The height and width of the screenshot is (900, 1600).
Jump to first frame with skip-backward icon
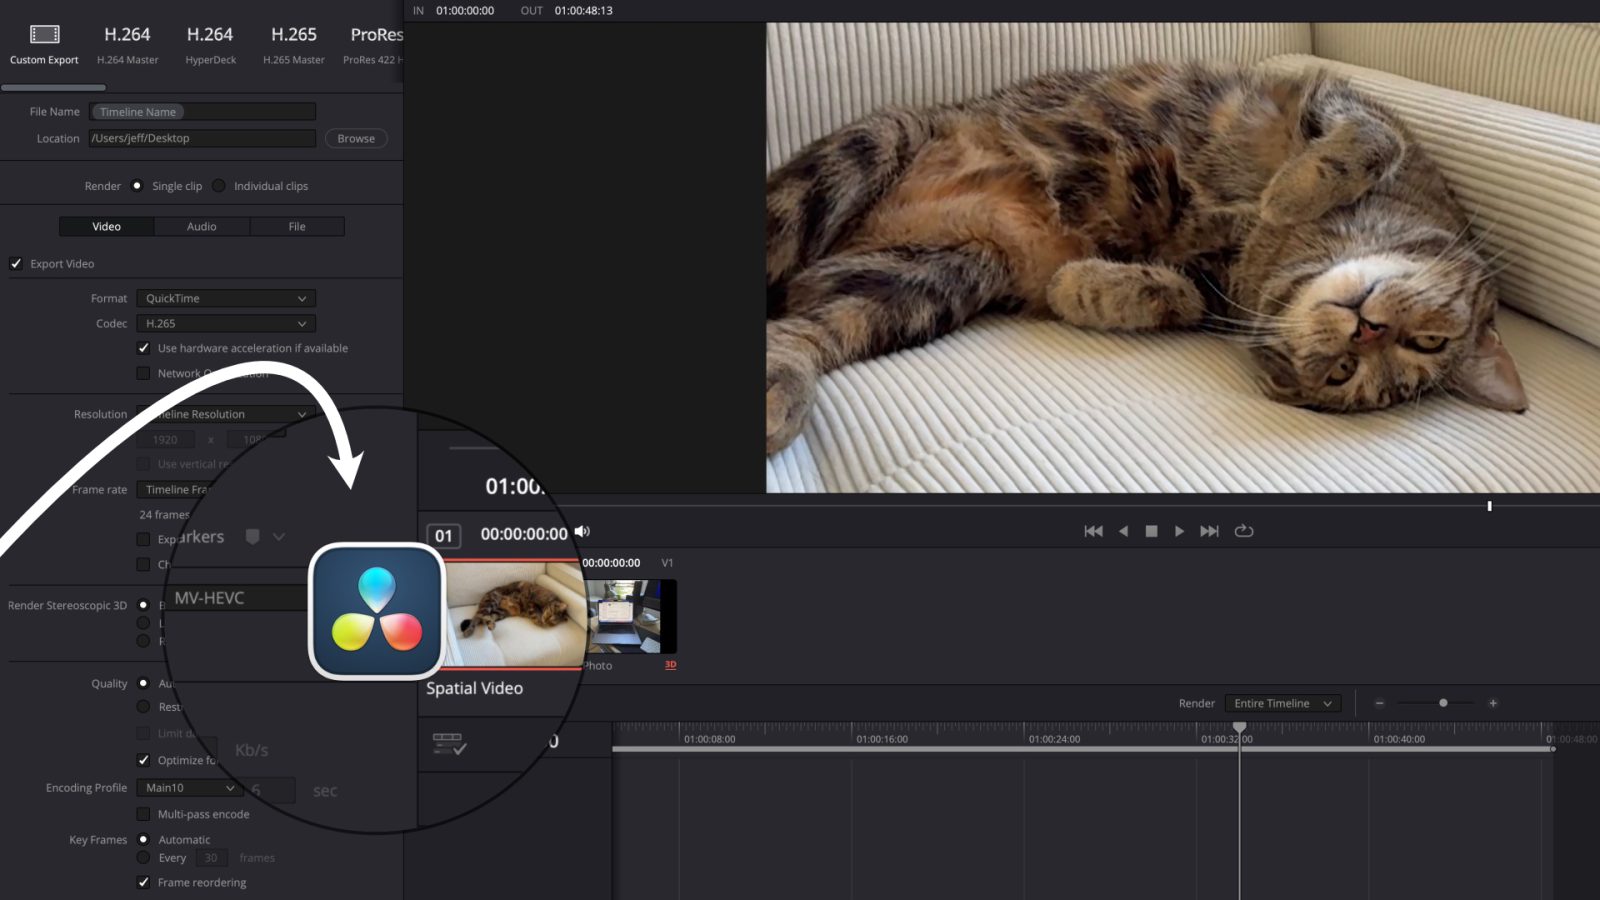pos(1093,531)
